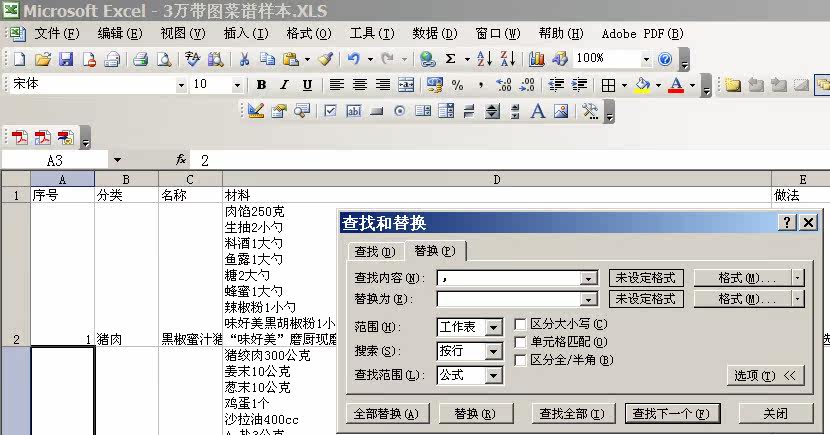Viewport: 830px width, 435px height.
Task: Open 搜索 按行 dropdown
Action: pos(493,351)
